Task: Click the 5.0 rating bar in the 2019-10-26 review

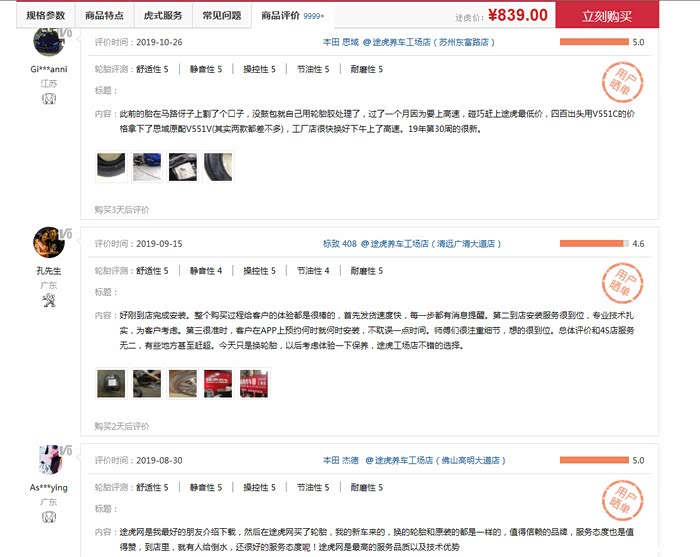Action: 594,42
